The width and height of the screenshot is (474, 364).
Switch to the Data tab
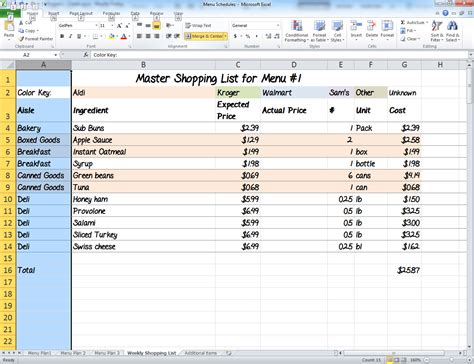[x=135, y=13]
